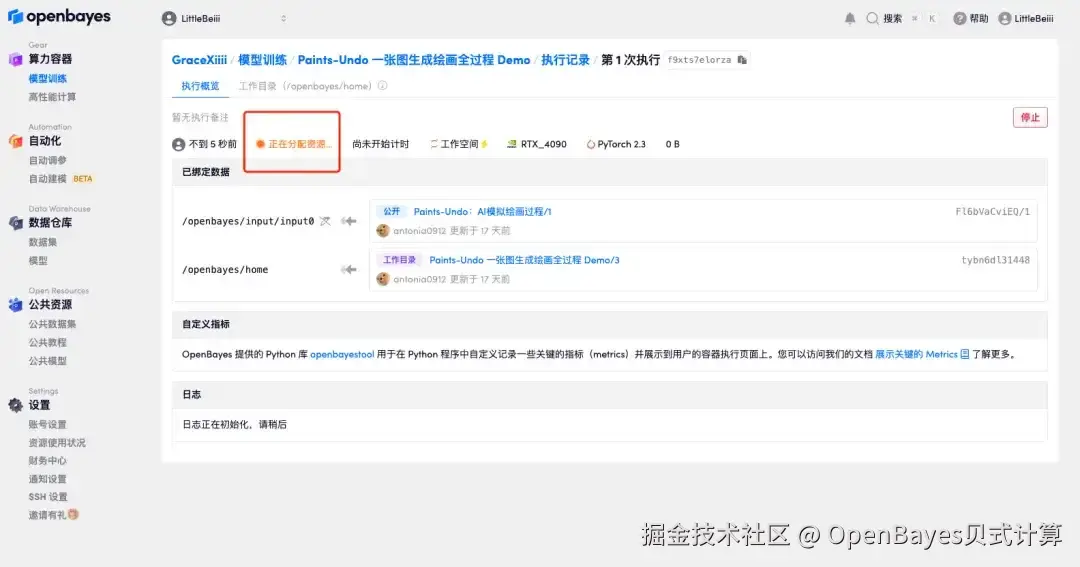Click the unbind icon next to /openbayes/input/input0
Image resolution: width=1080 pixels, height=567 pixels.
click(325, 221)
